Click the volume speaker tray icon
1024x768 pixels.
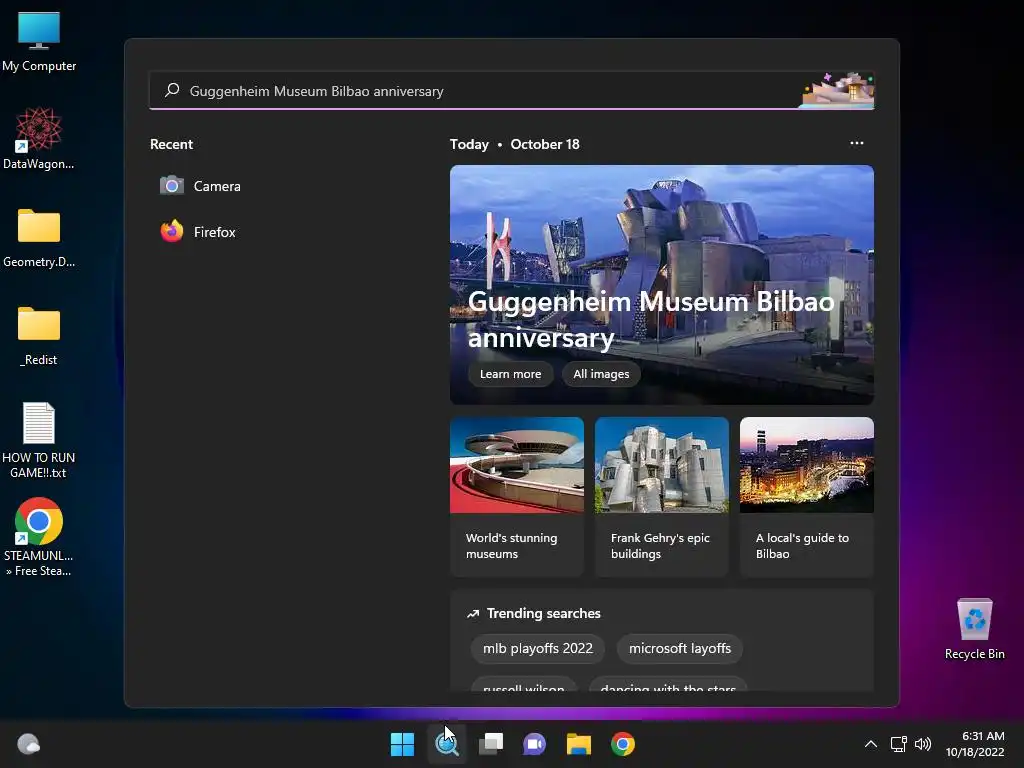pos(923,744)
